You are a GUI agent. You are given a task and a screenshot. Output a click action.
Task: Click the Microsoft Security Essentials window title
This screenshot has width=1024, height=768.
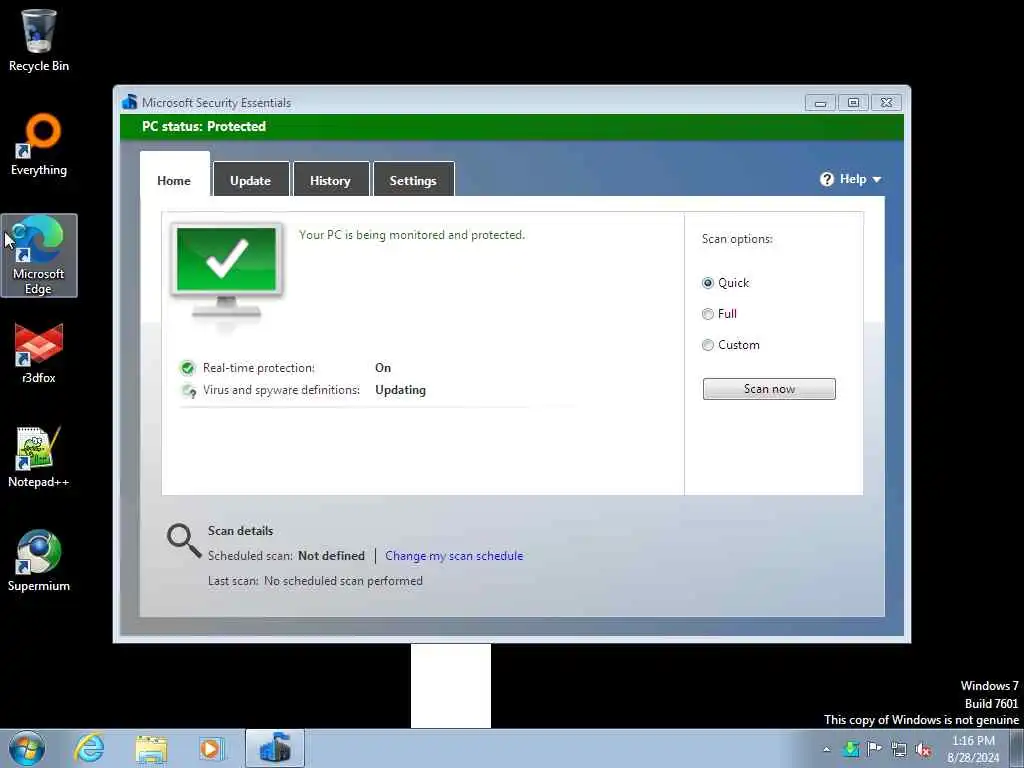[216, 103]
